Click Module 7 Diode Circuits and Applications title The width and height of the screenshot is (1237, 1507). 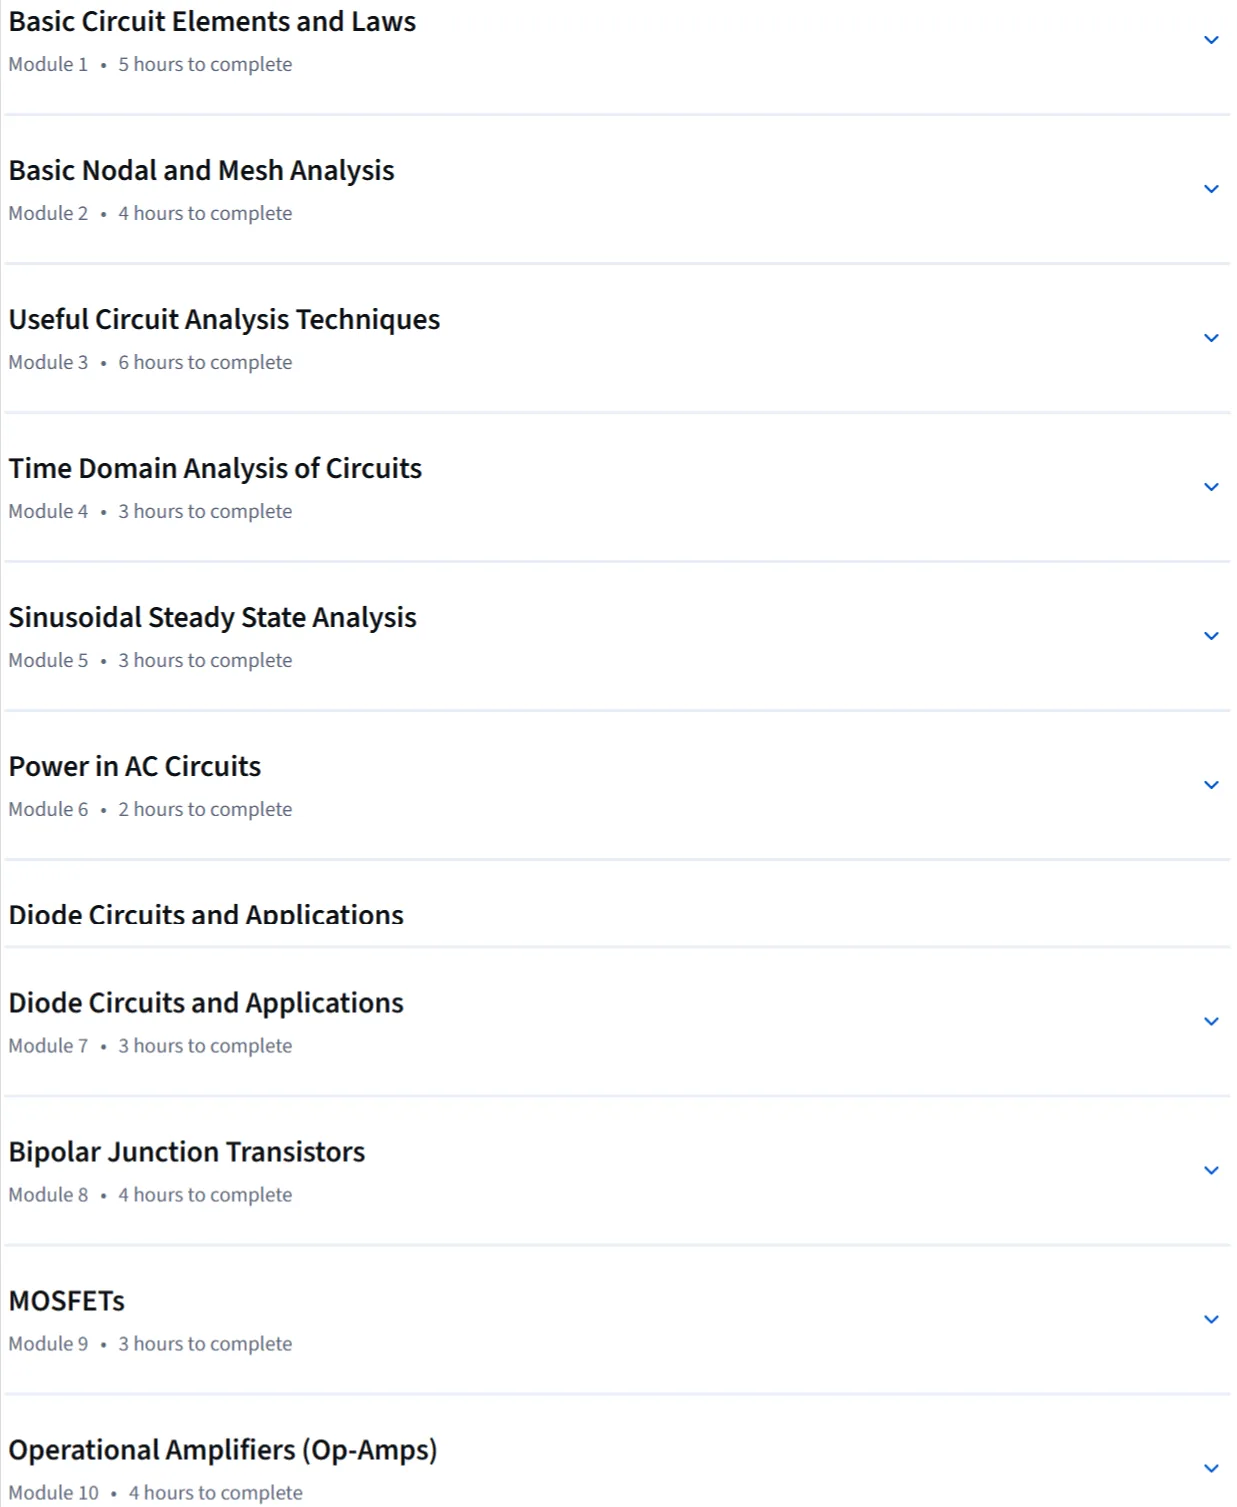click(x=206, y=1003)
